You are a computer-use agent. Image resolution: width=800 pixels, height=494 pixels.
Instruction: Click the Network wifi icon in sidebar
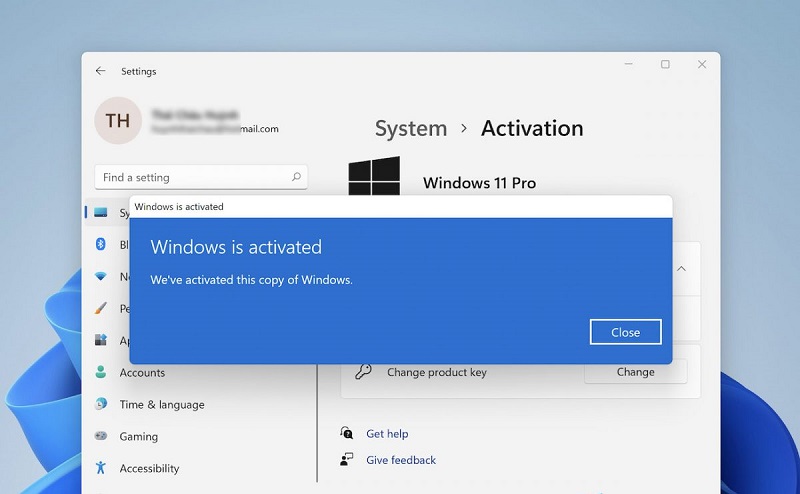(101, 276)
